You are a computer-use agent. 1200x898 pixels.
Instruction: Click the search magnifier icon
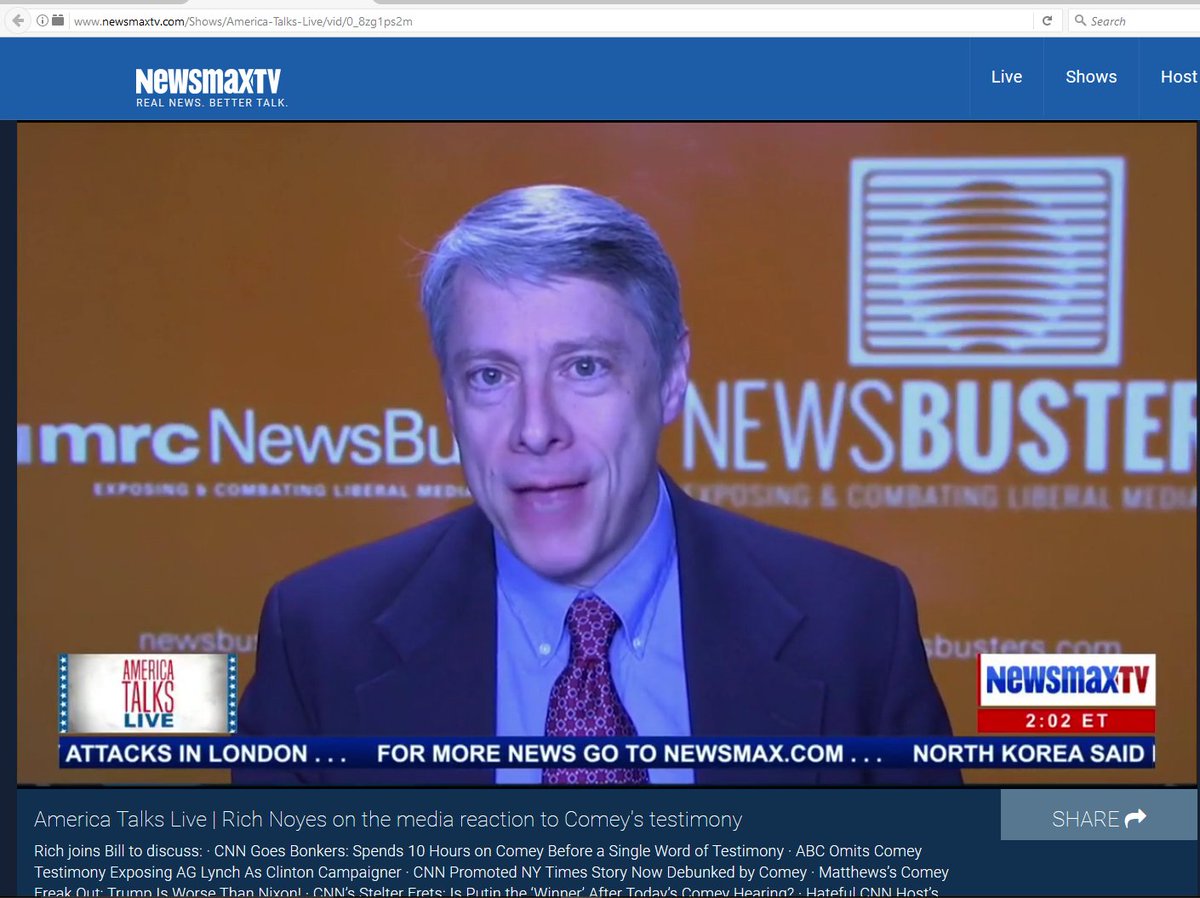1080,20
